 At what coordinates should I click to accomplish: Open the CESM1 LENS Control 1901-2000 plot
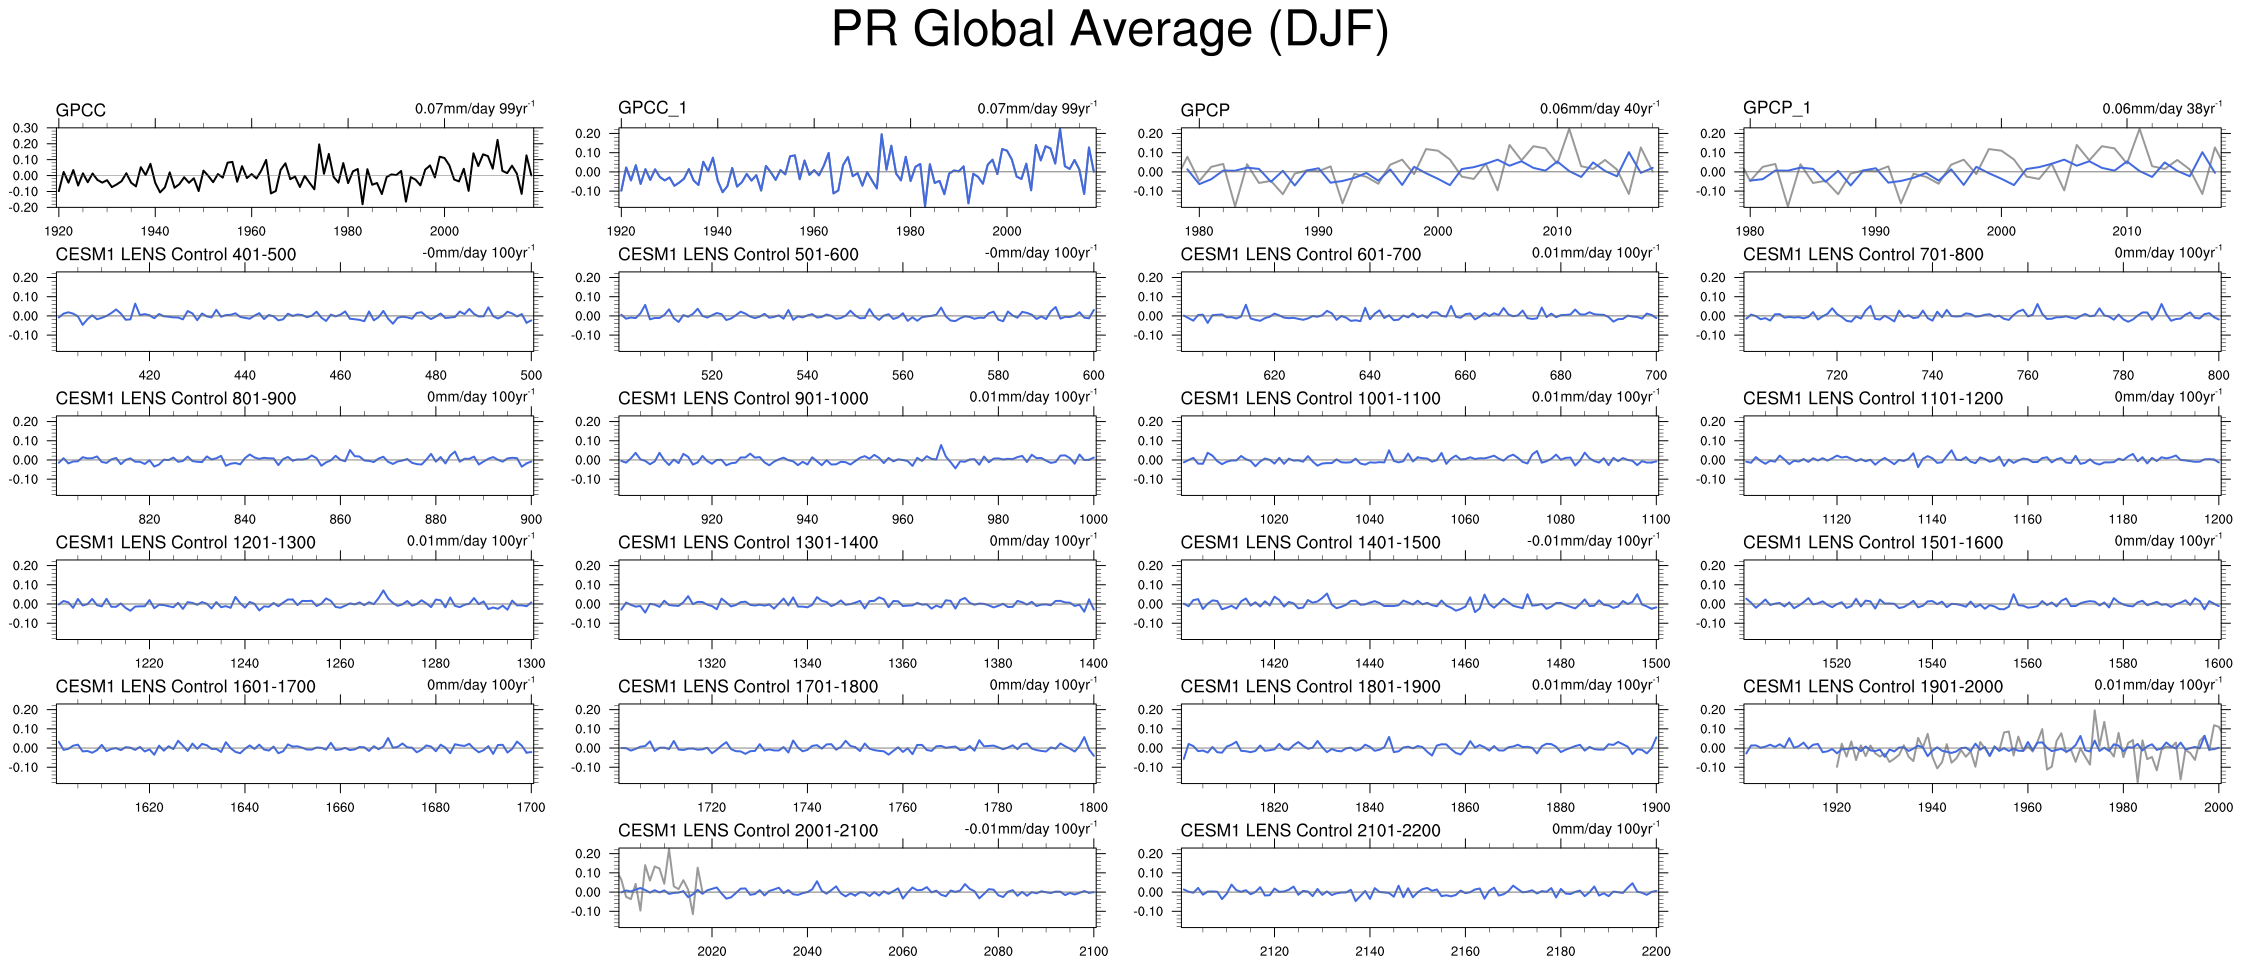(x=1982, y=744)
